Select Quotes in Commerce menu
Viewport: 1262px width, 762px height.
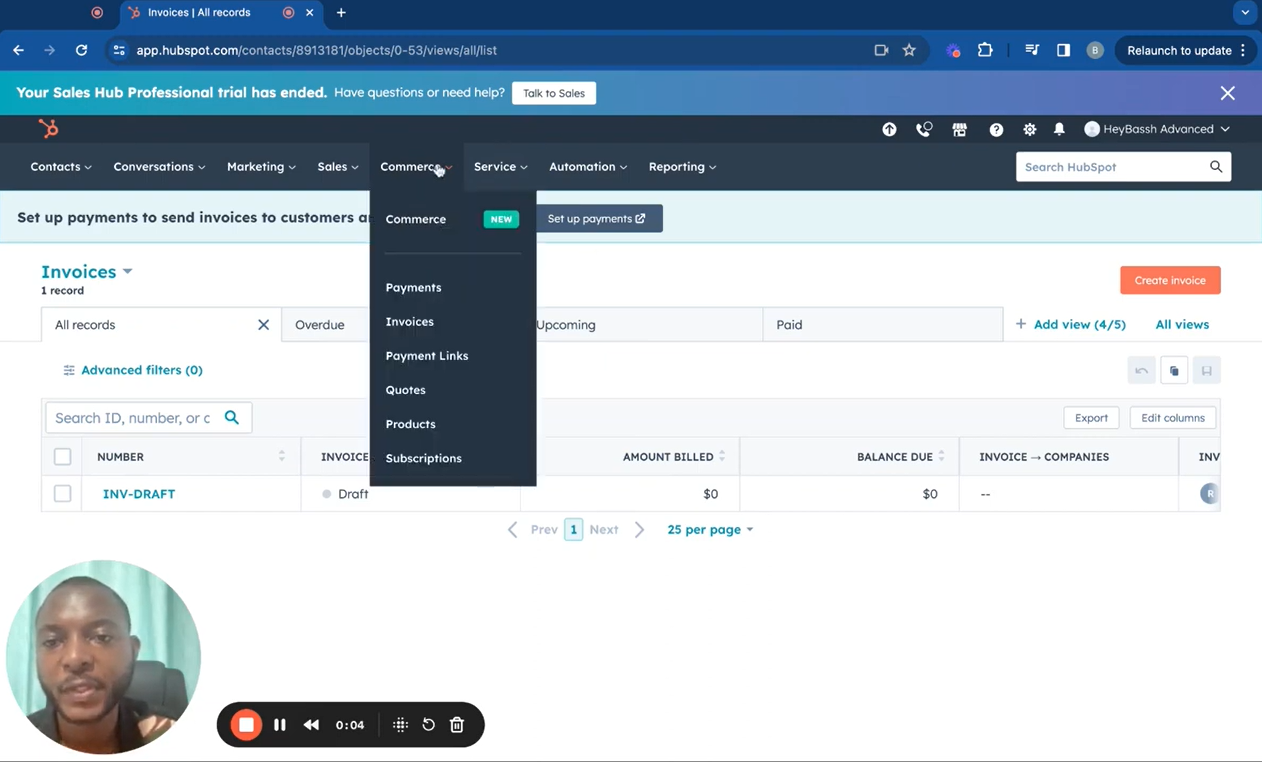(x=406, y=390)
